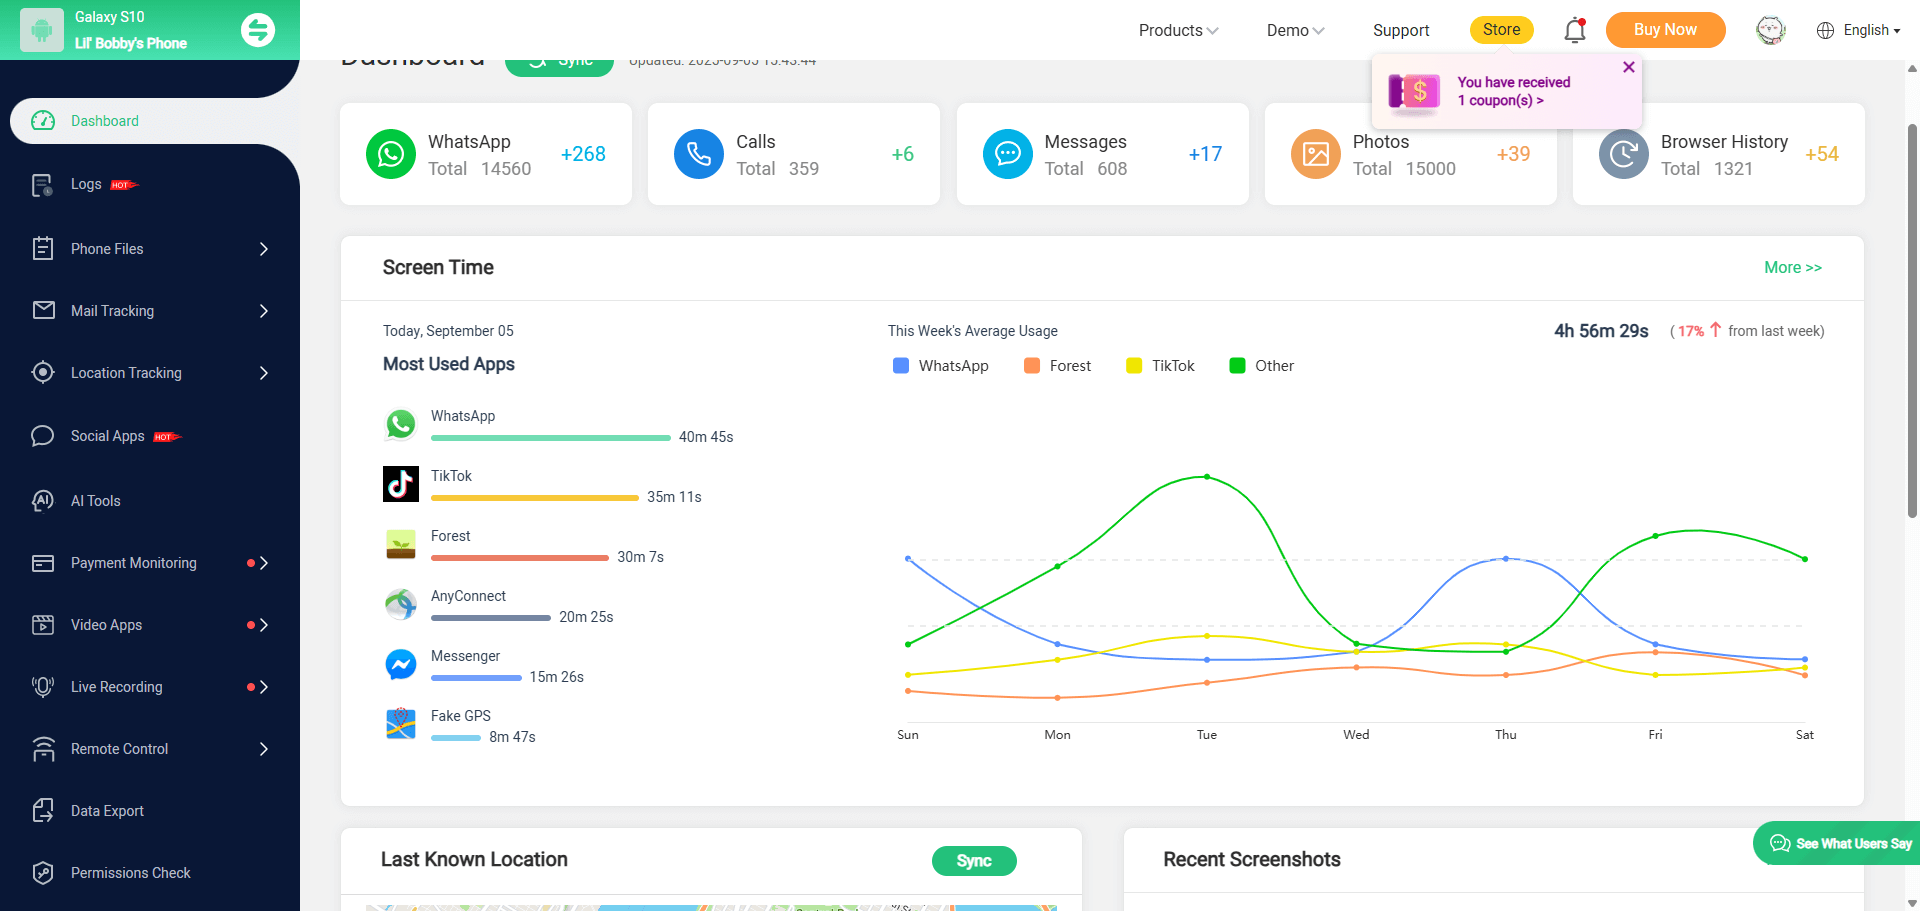Screen dimensions: 1920x911
Task: Open the Products dropdown menu
Action: click(x=1178, y=30)
